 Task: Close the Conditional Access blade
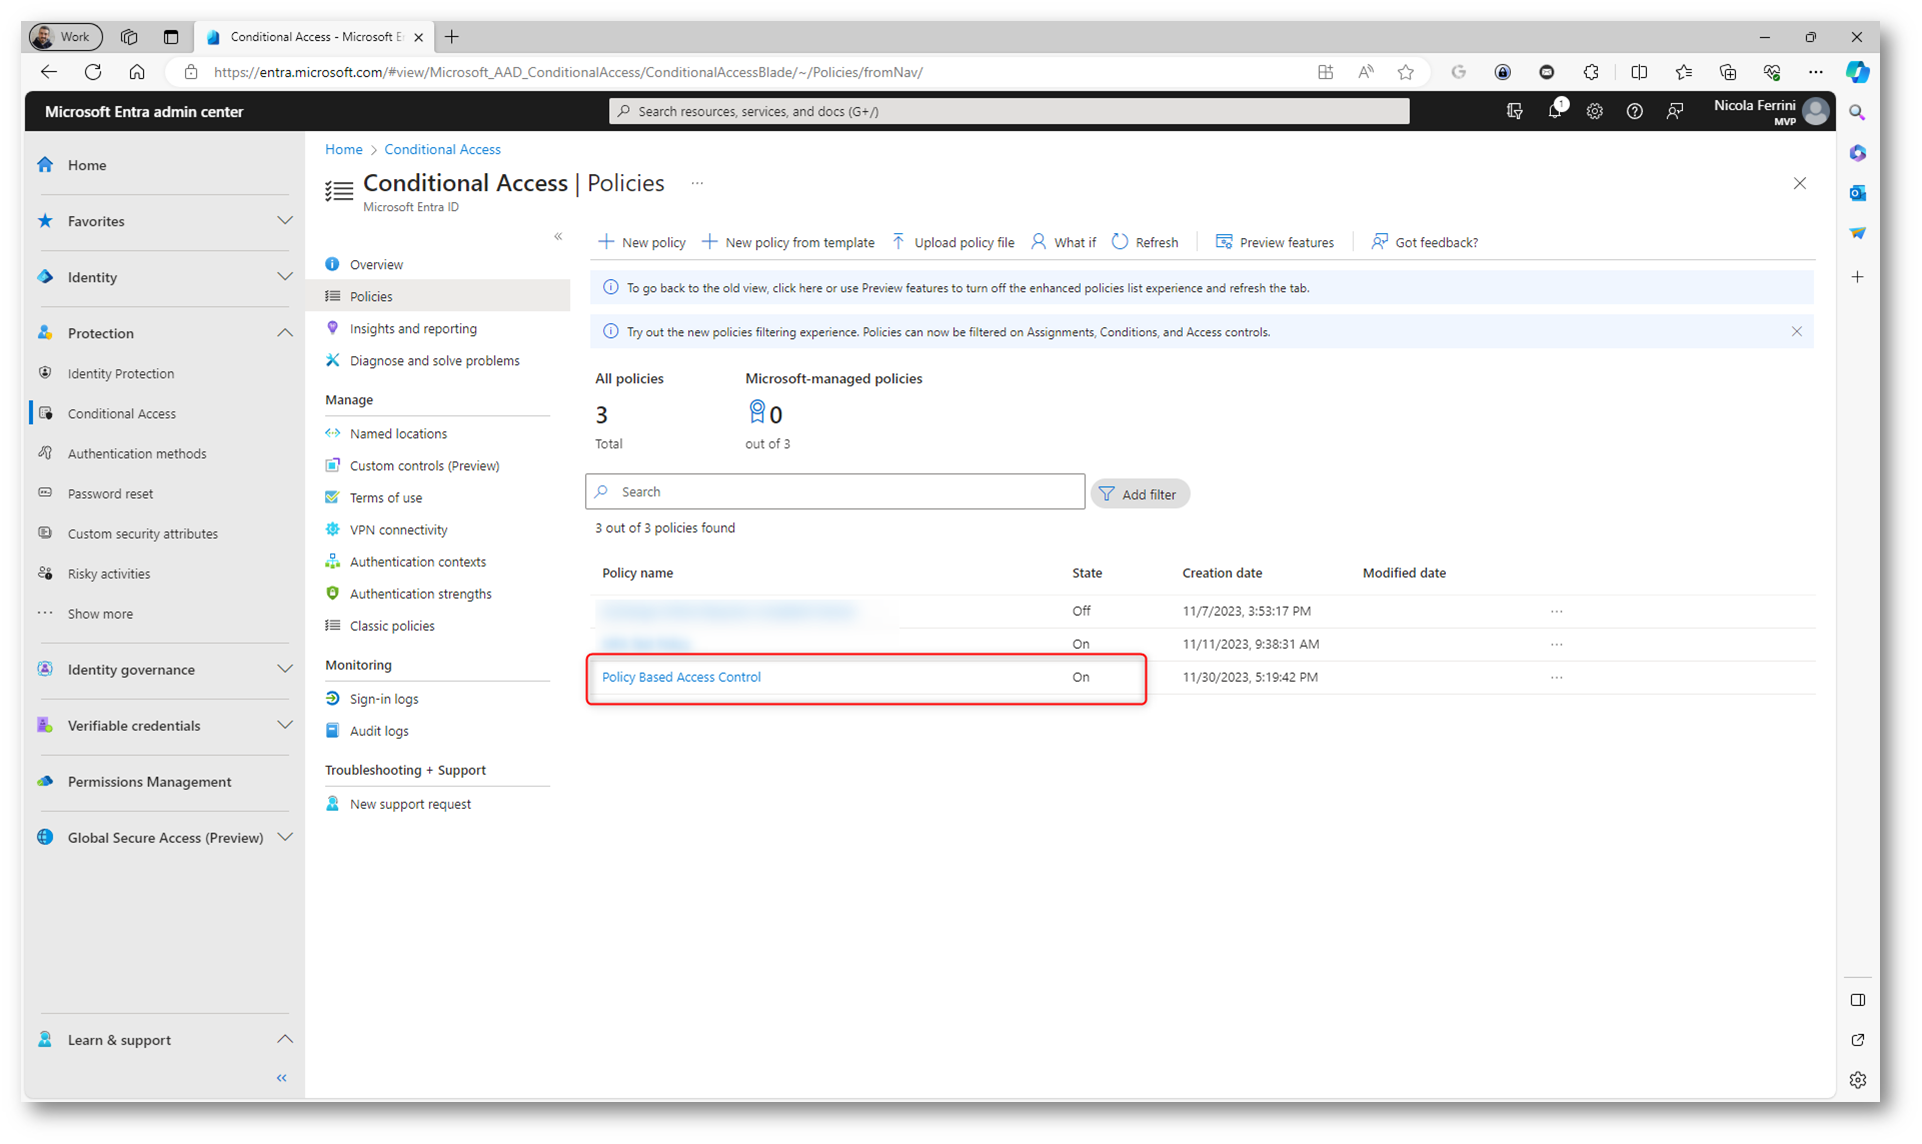[x=1800, y=183]
